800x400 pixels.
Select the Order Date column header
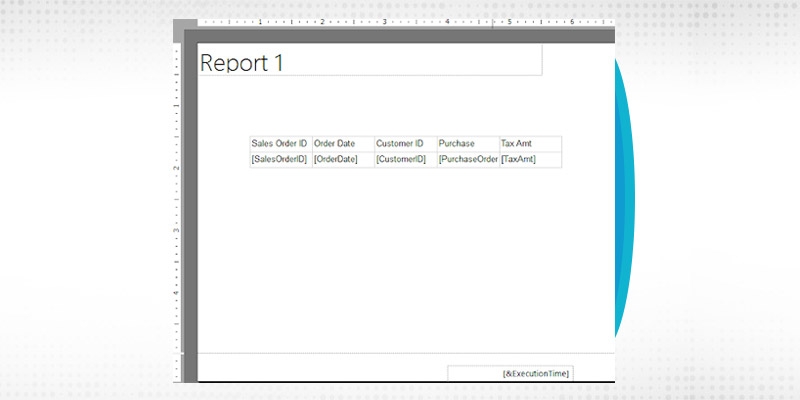343,144
